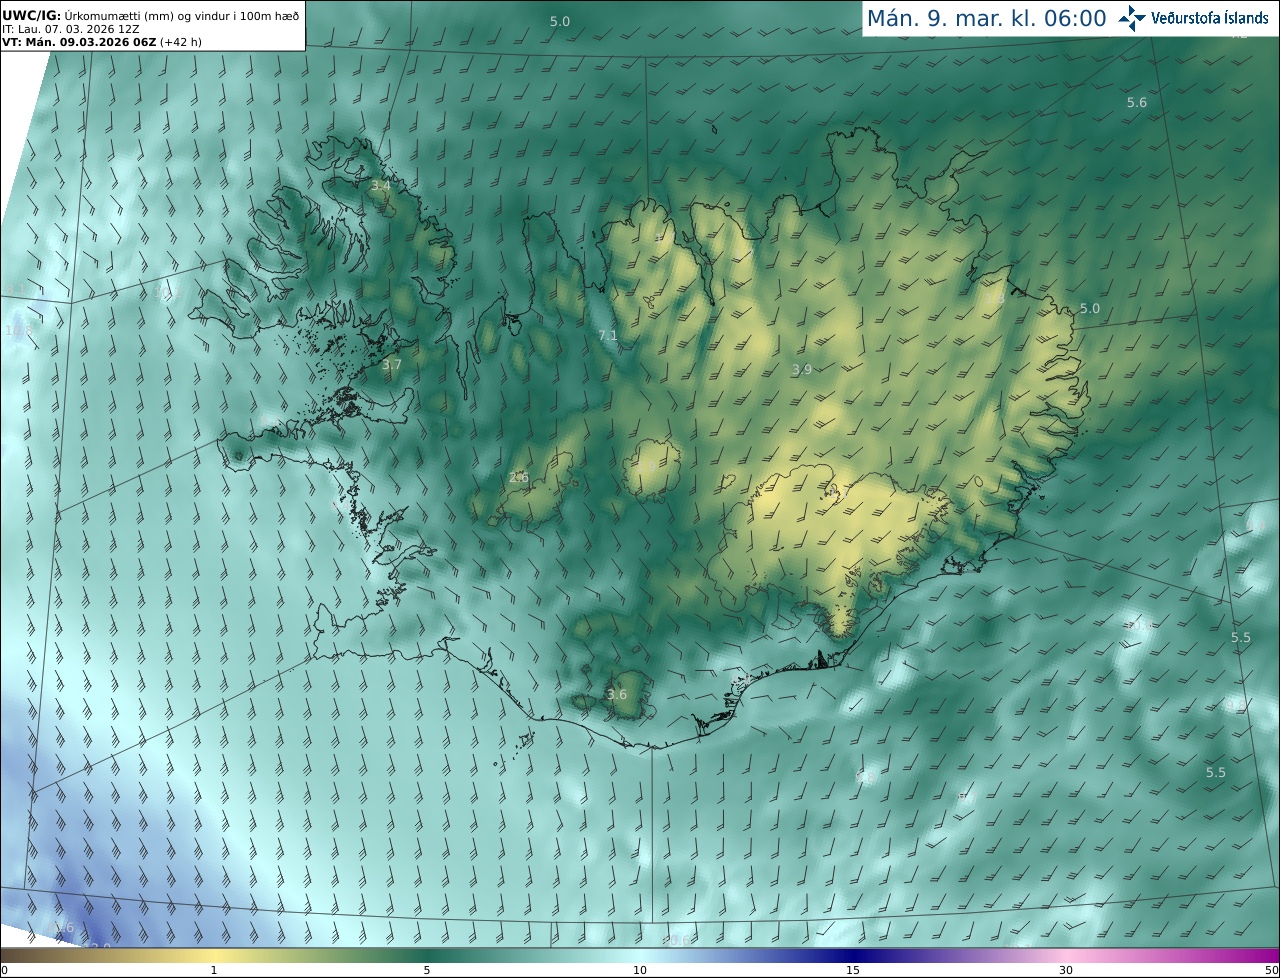Click the "(+42 h)" forecast offset text
The height and width of the screenshot is (978, 1280).
(x=181, y=43)
